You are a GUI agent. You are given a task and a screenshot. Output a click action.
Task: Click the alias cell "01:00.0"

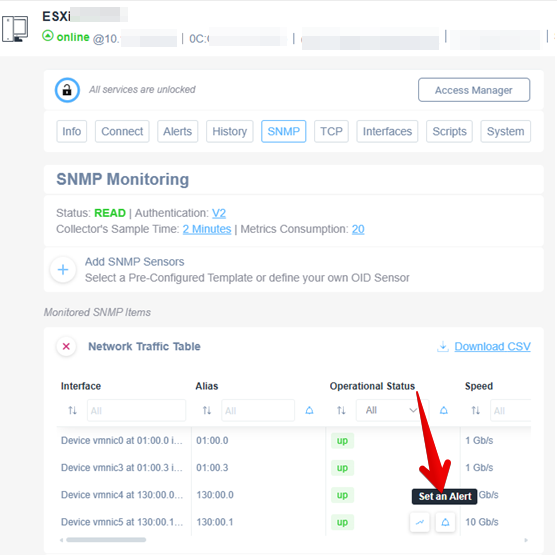click(212, 441)
